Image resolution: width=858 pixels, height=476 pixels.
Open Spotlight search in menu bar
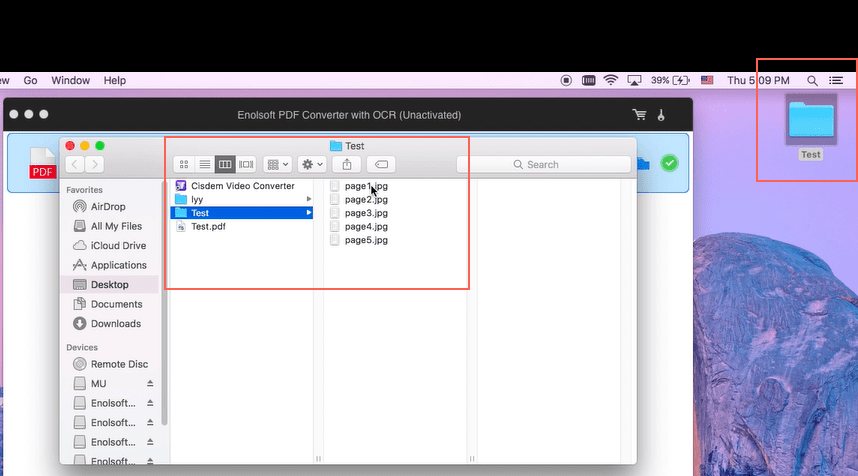pyautogui.click(x=813, y=81)
